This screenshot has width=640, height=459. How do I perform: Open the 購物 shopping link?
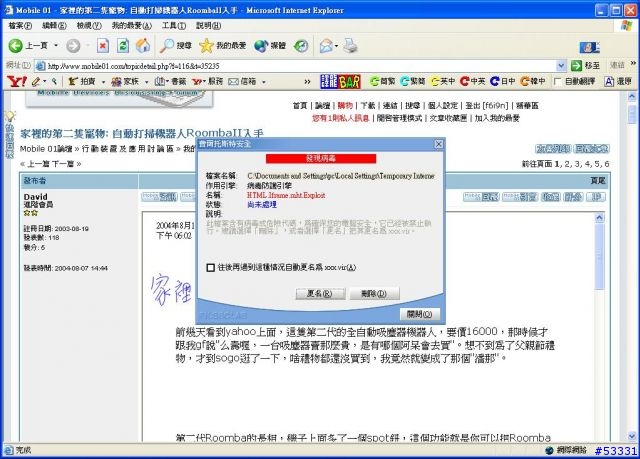pos(345,106)
